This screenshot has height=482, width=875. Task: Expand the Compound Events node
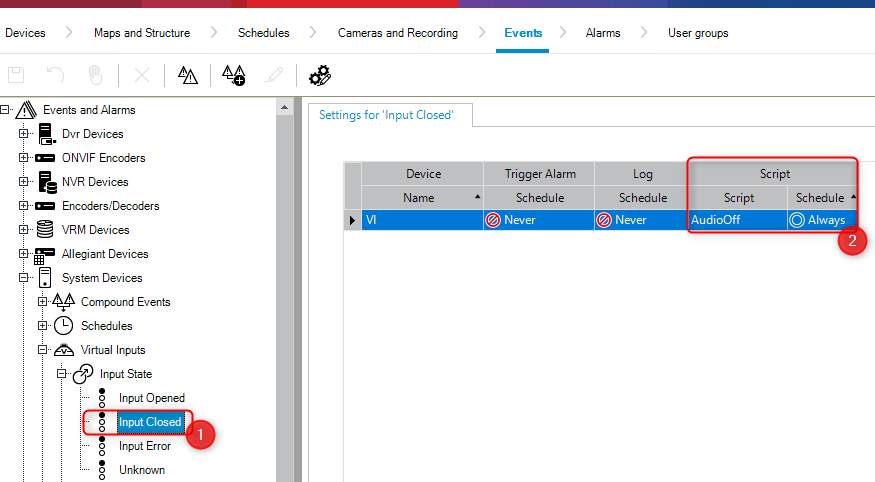point(43,302)
